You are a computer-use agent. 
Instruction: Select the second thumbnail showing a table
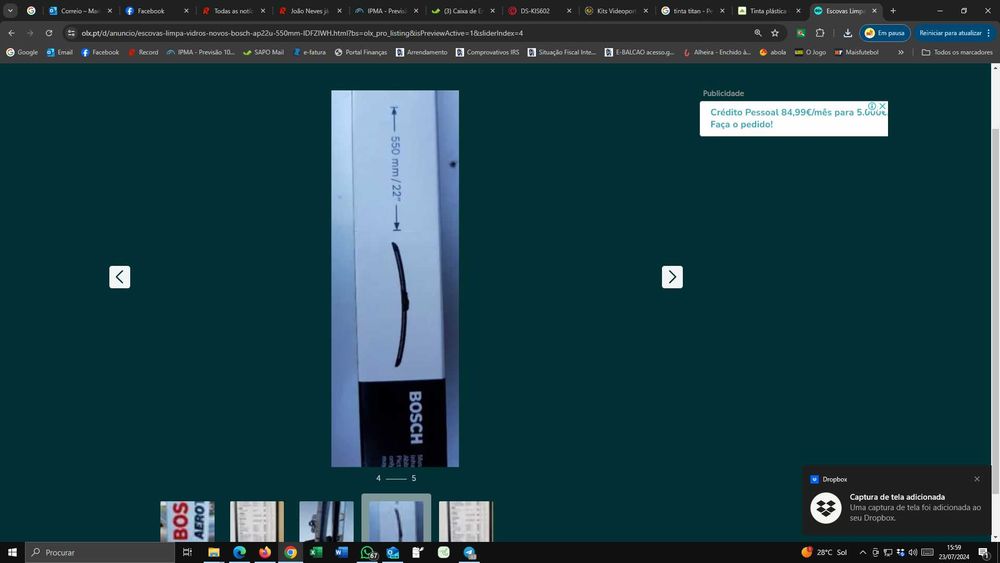click(256, 521)
